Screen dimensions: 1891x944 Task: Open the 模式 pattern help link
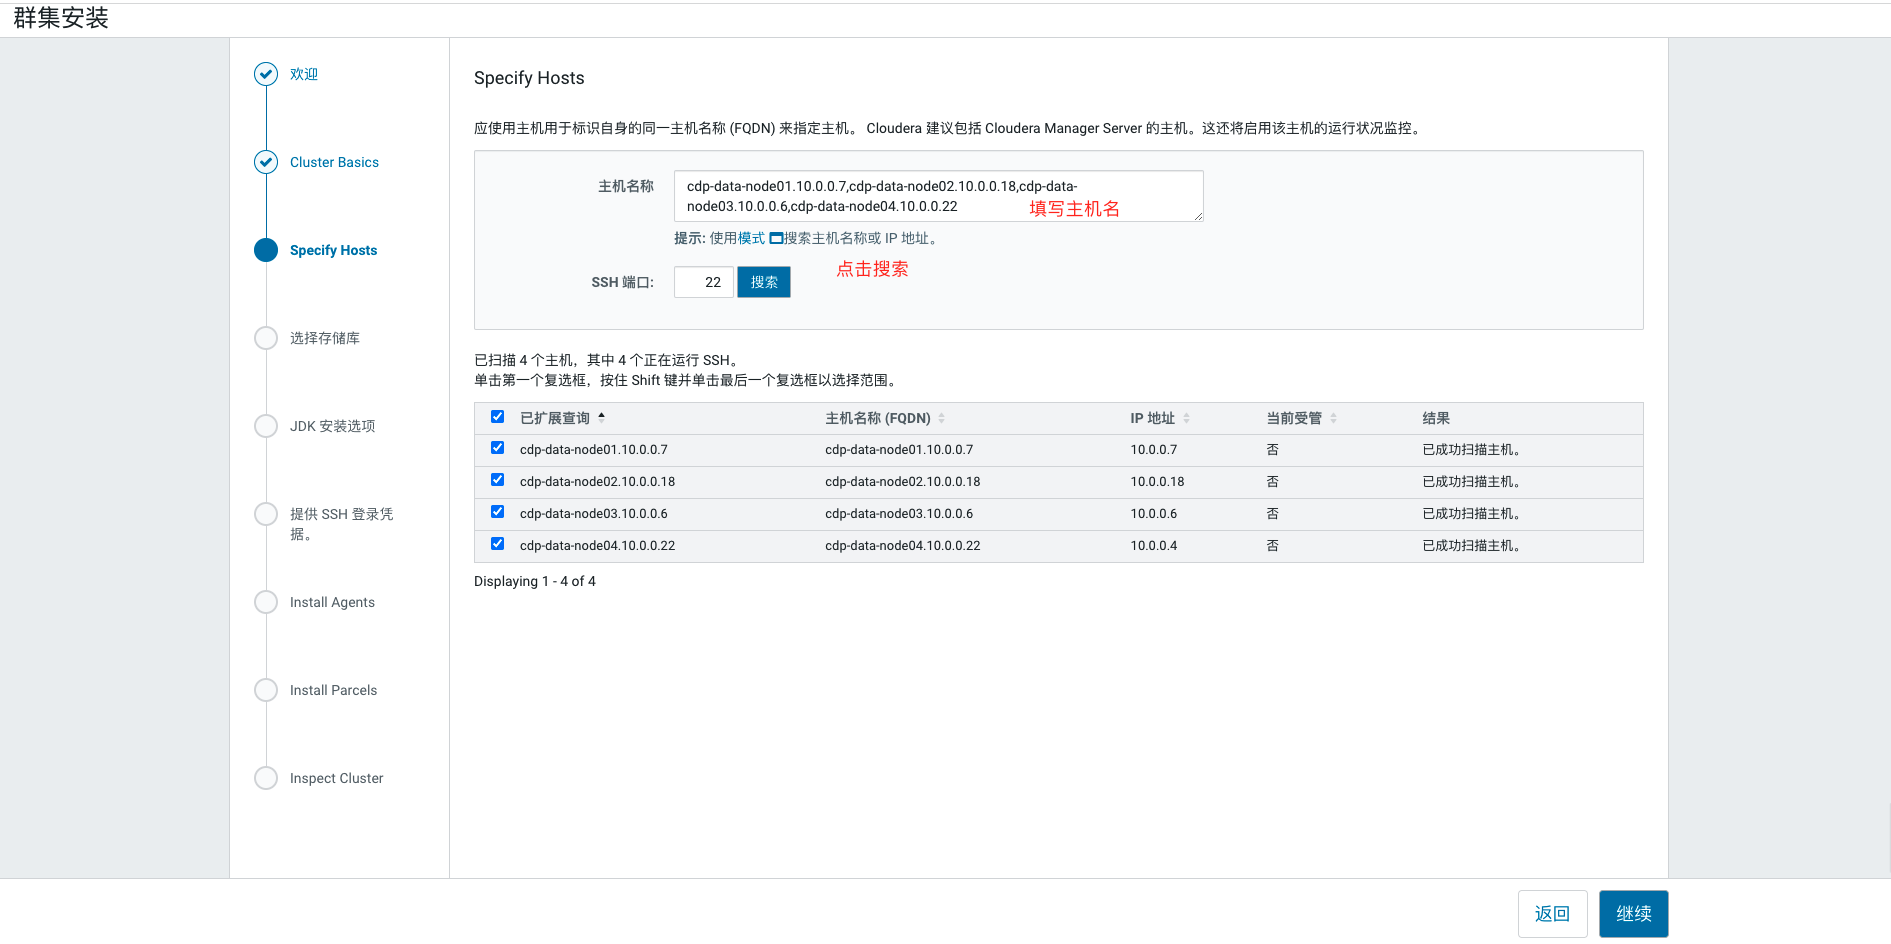(x=751, y=238)
